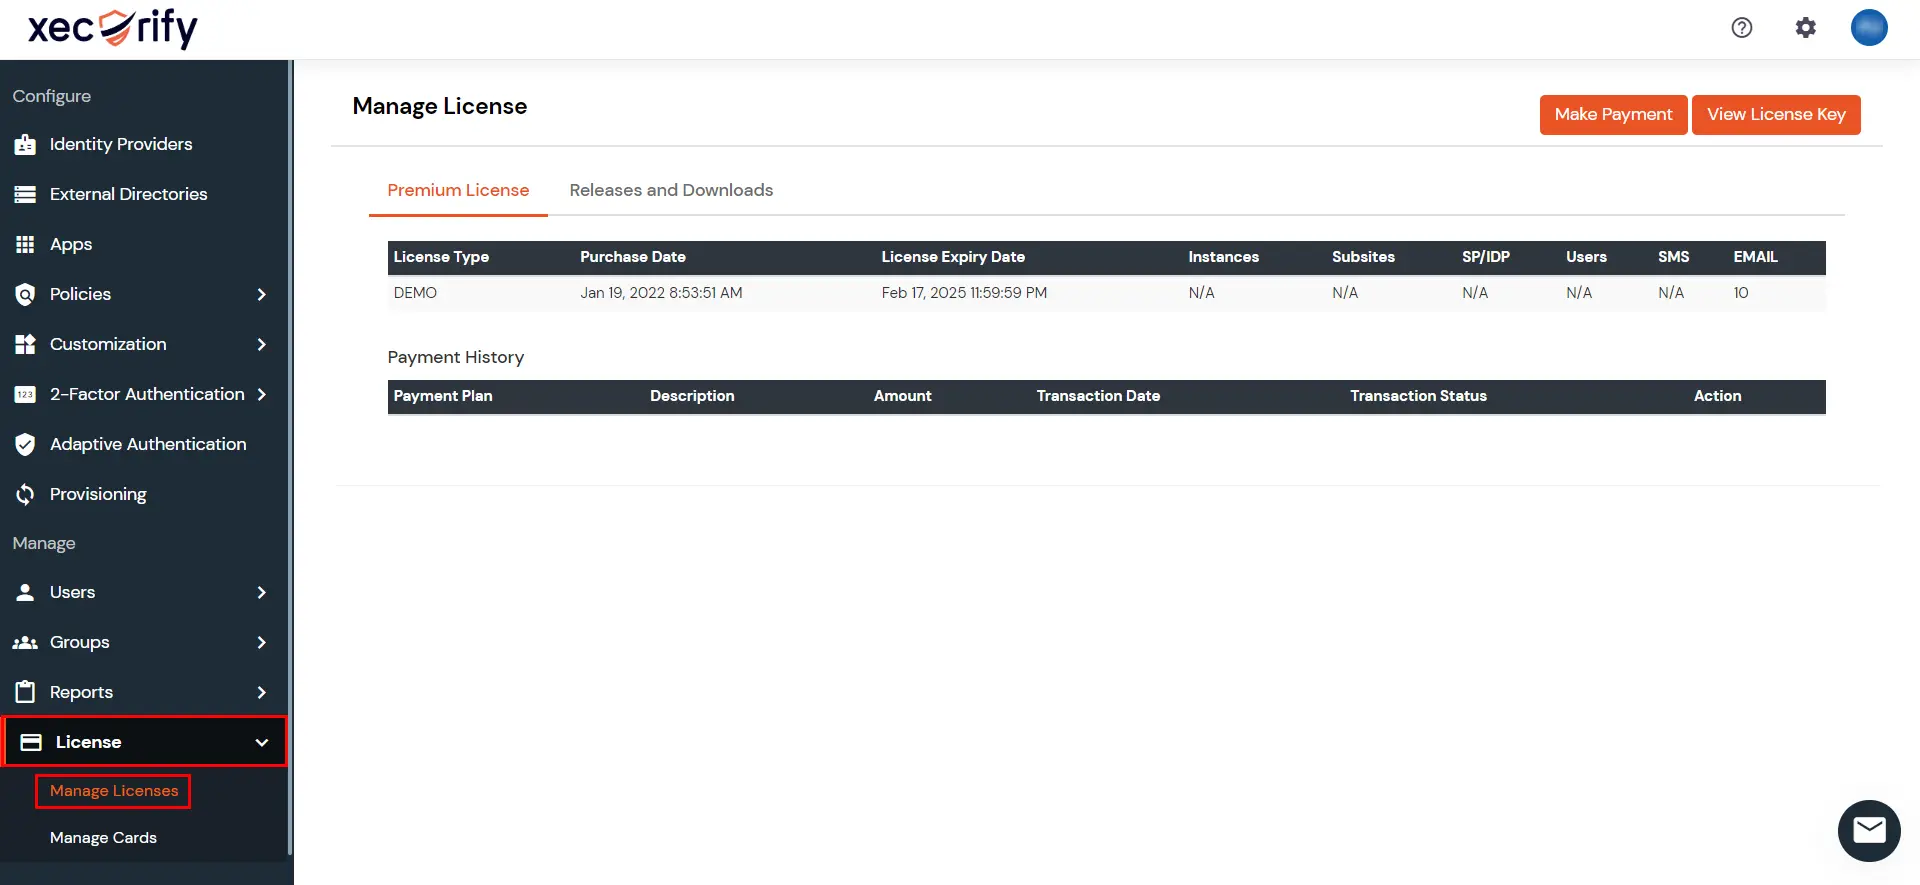Open the chat mail bubble
This screenshot has width=1920, height=885.
(1869, 830)
